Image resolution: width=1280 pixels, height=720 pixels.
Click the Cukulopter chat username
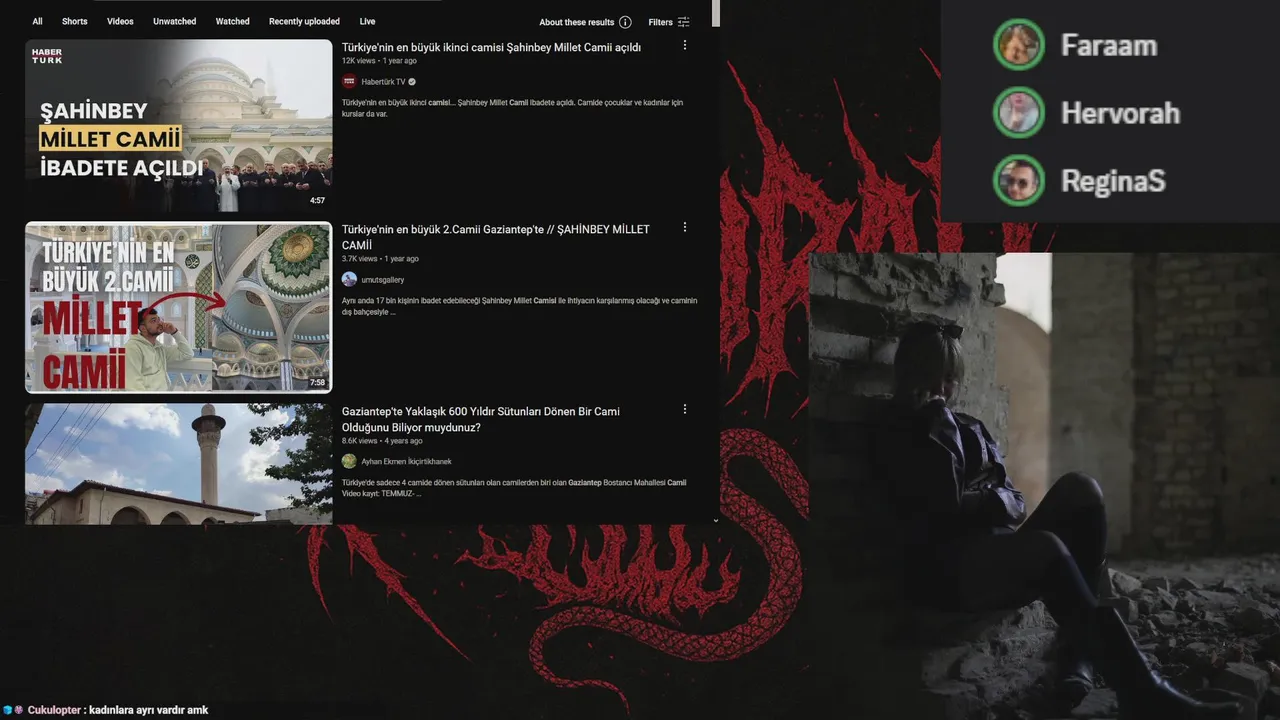click(x=55, y=710)
